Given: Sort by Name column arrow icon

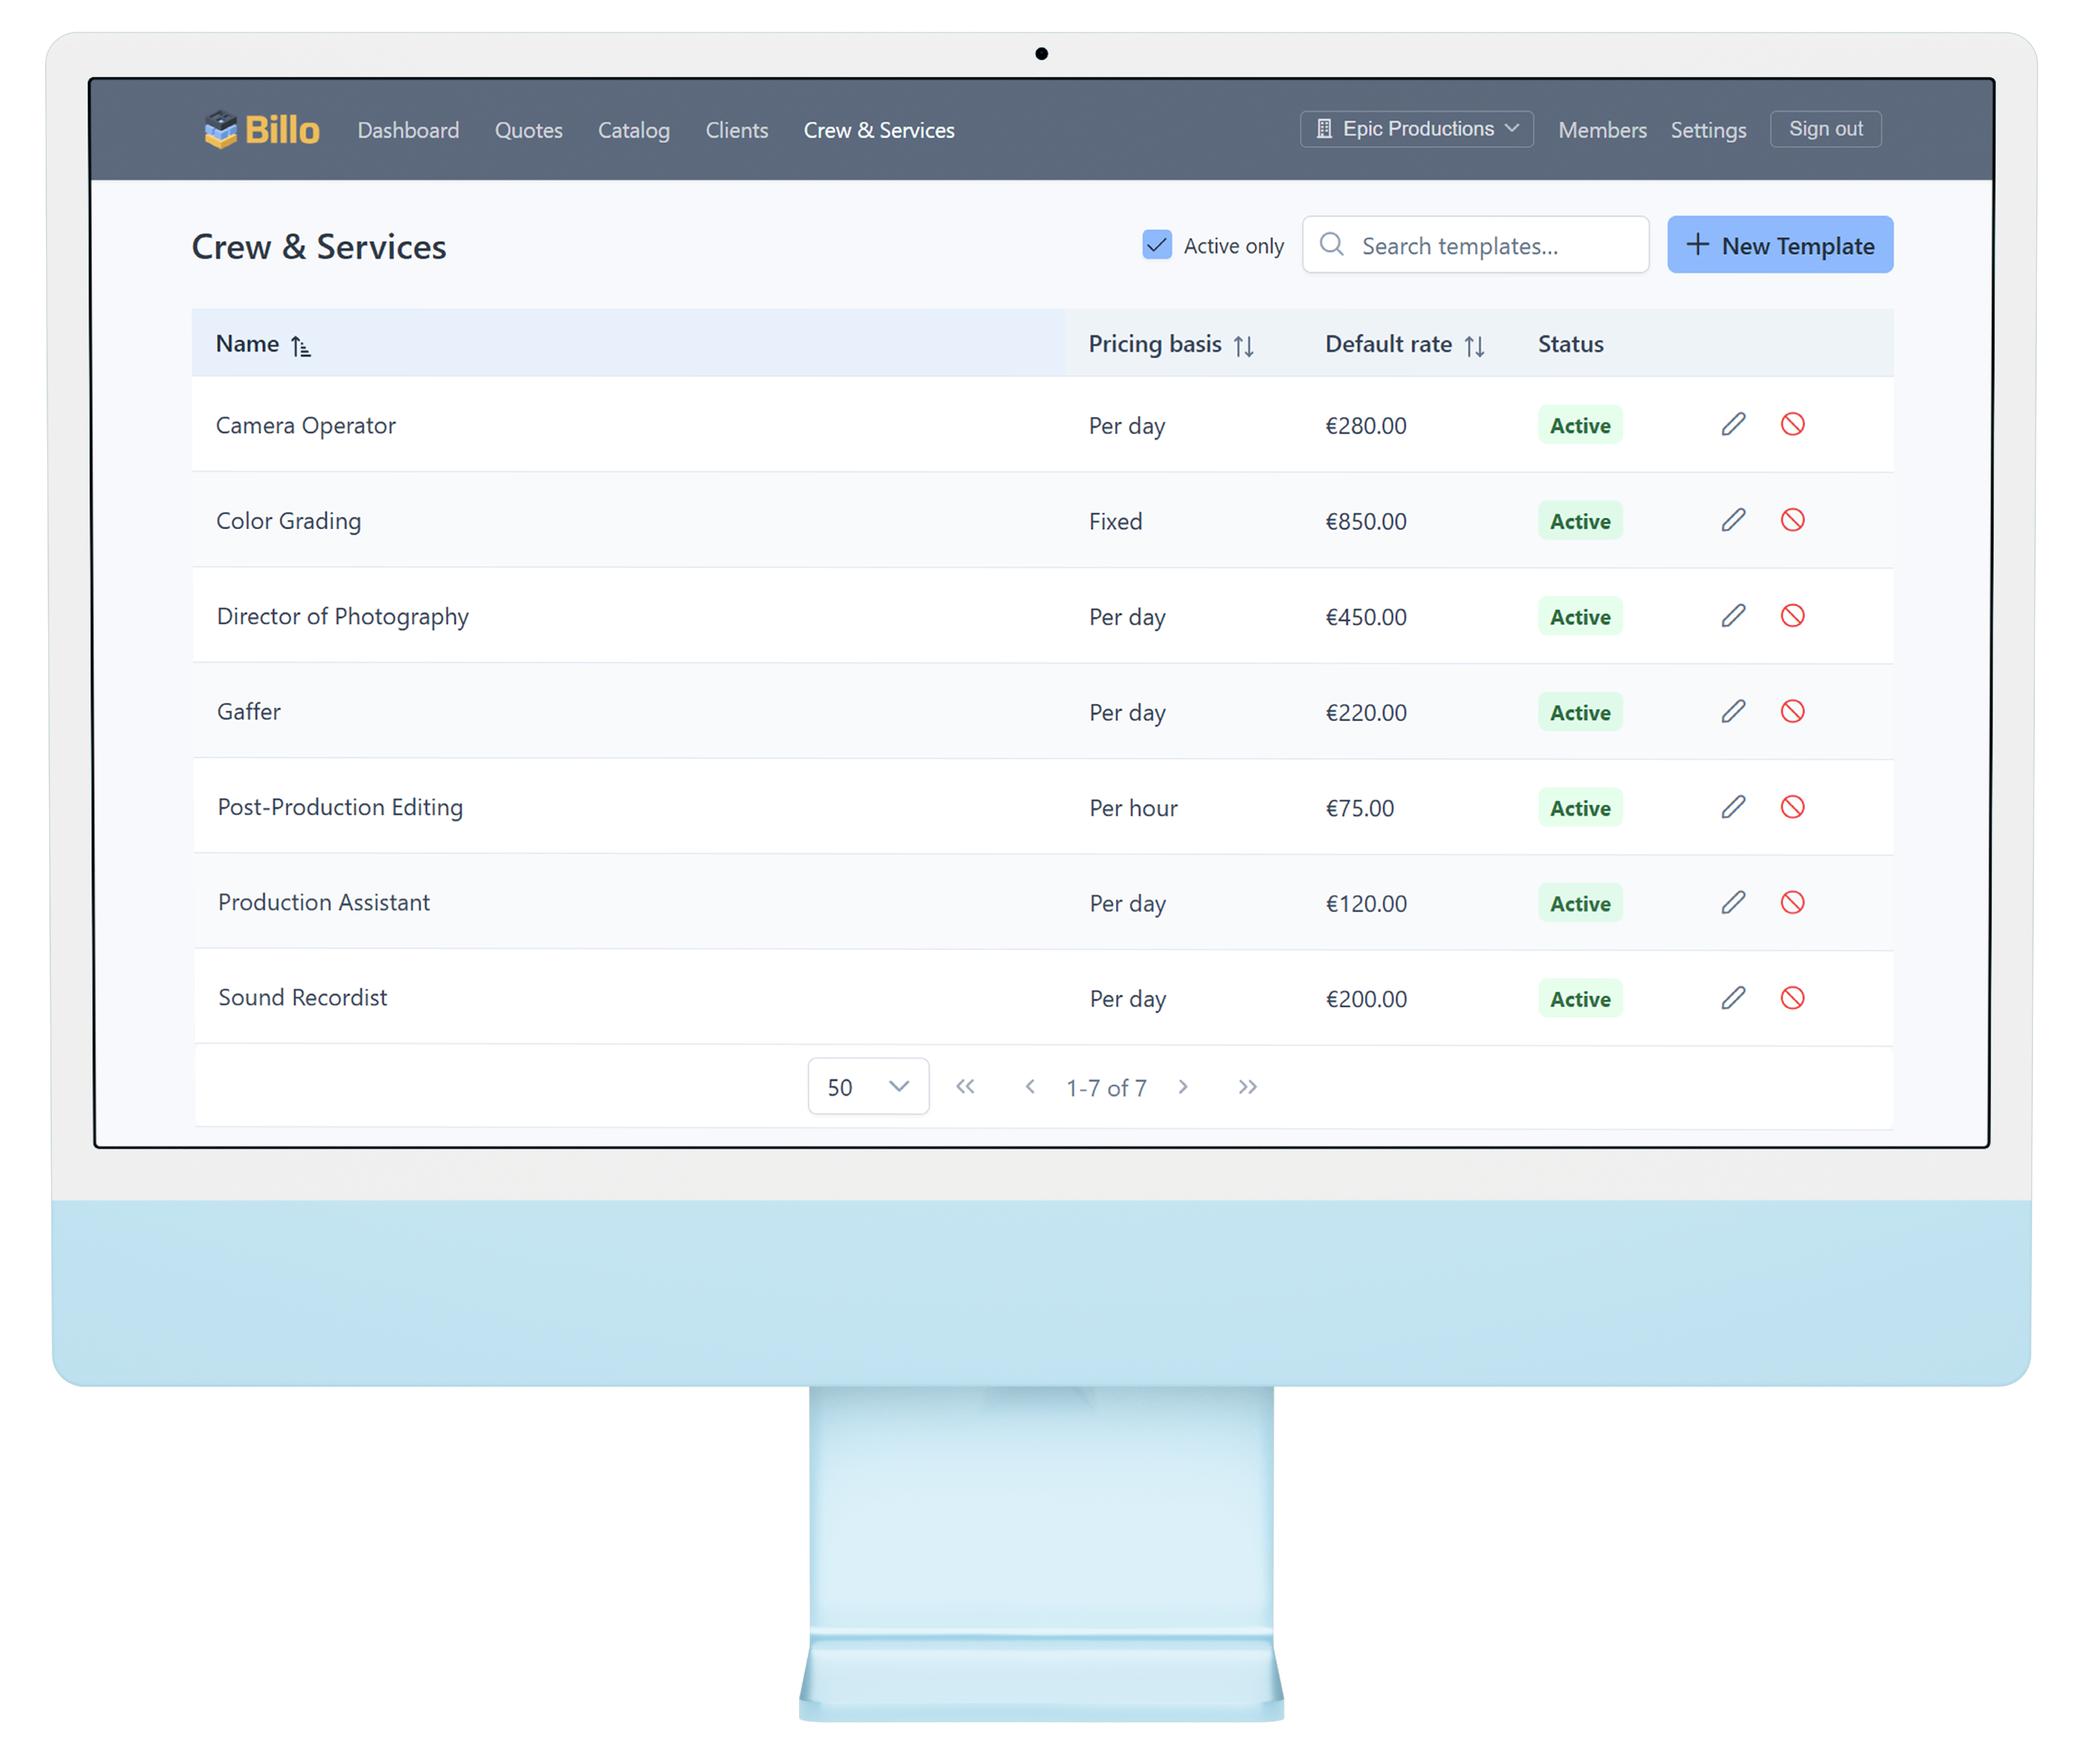Looking at the screenshot, I should pyautogui.click(x=303, y=348).
